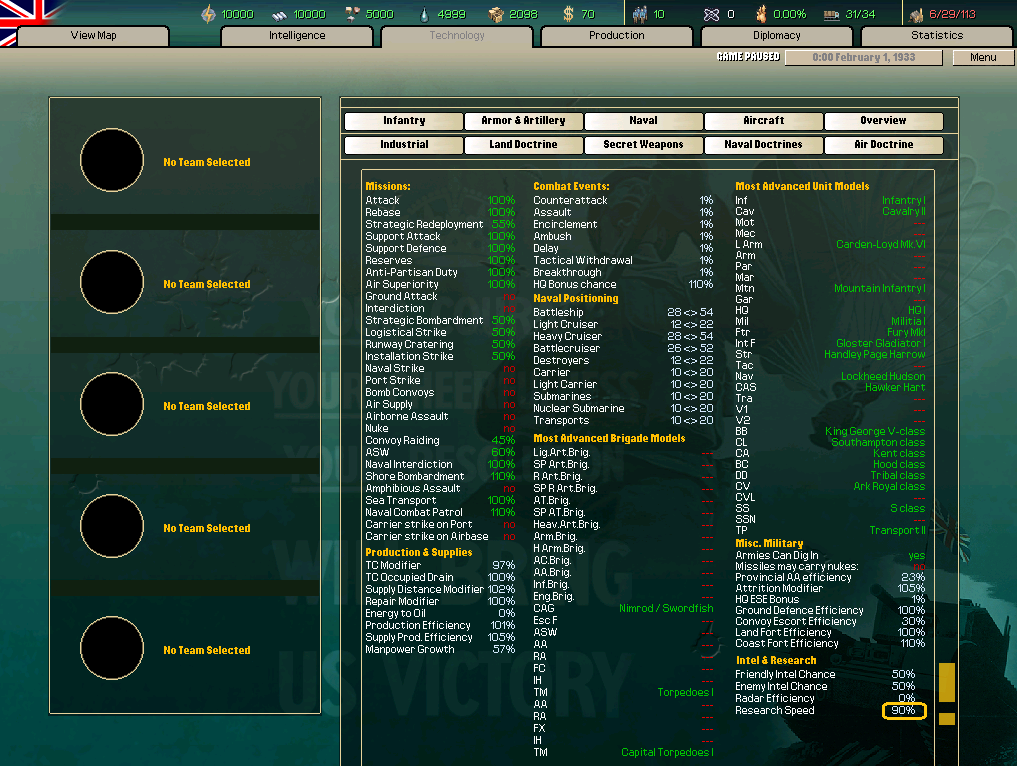Click the "Gloster Gladiator I" interceptor model

click(x=881, y=343)
